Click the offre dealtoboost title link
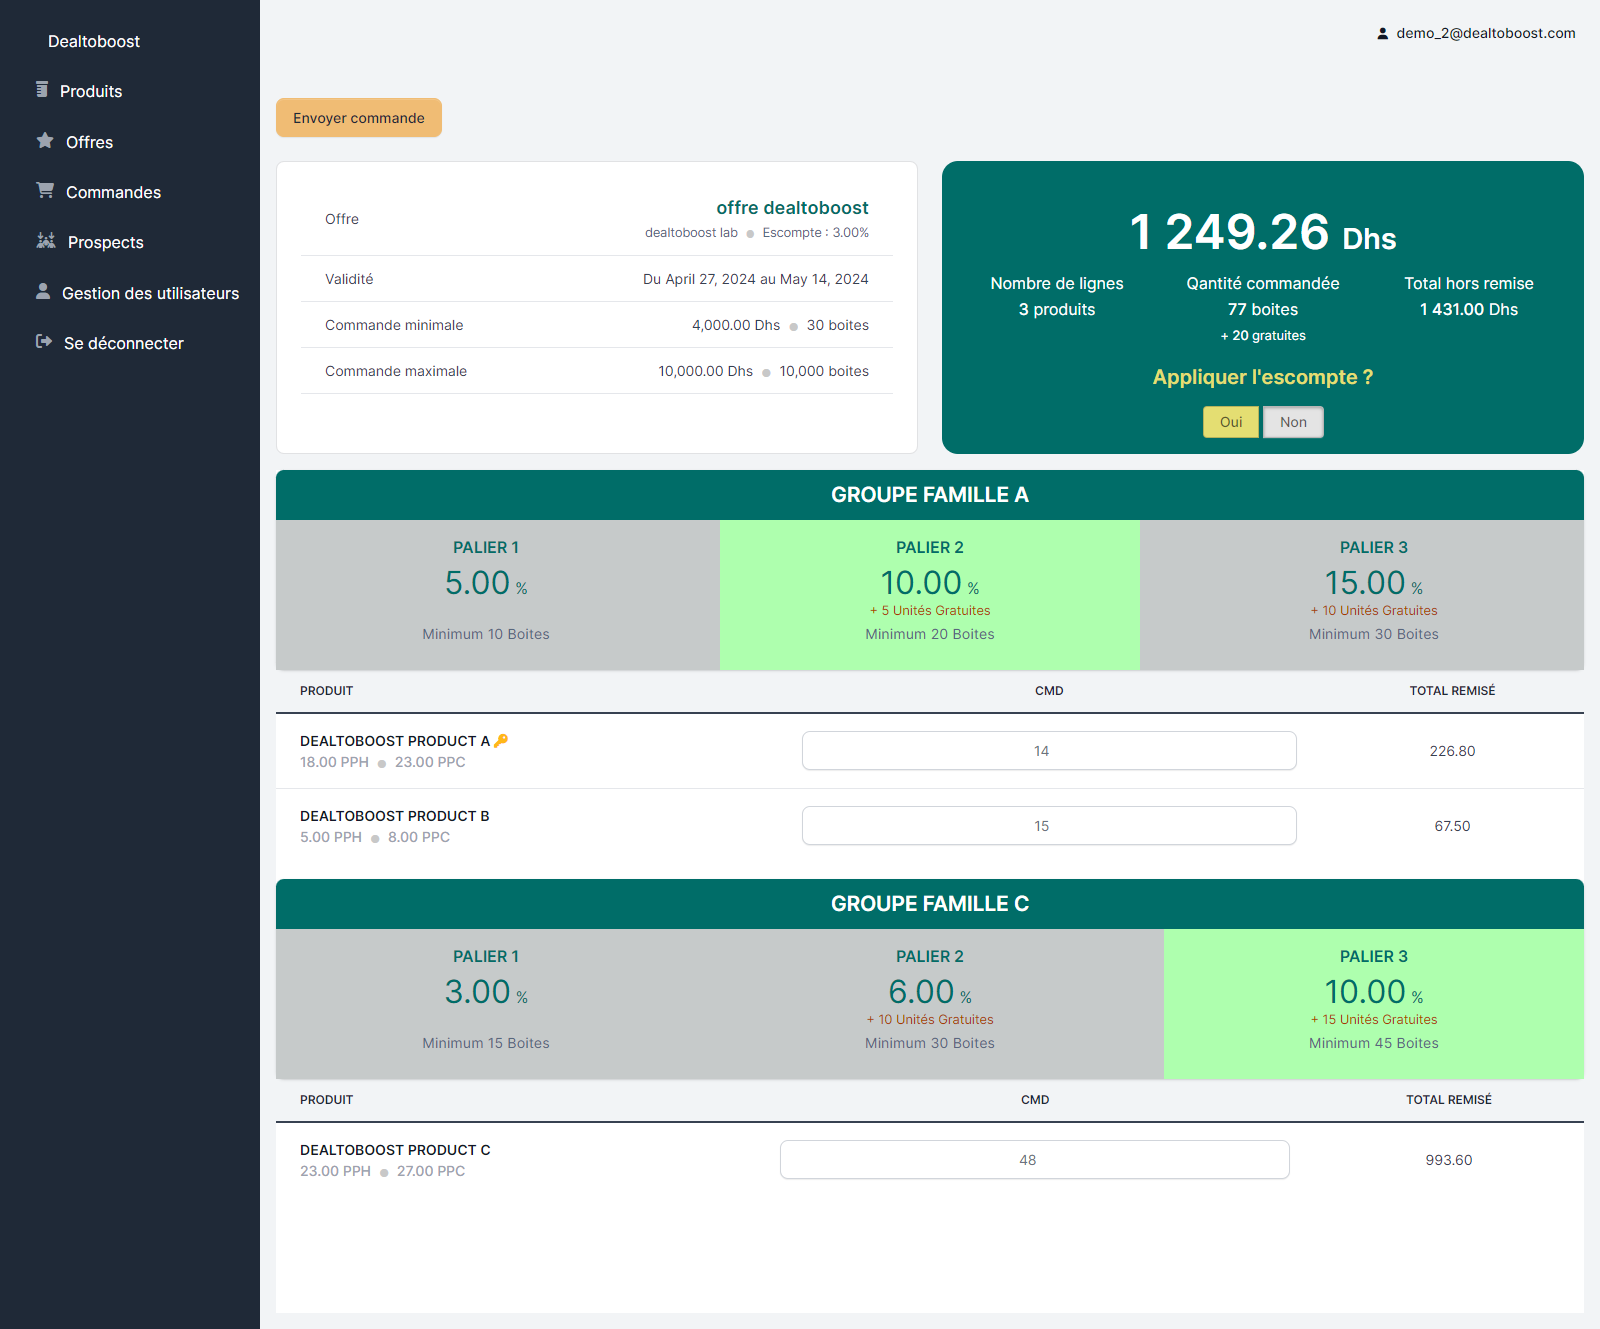Viewport: 1600px width, 1329px height. coord(792,208)
